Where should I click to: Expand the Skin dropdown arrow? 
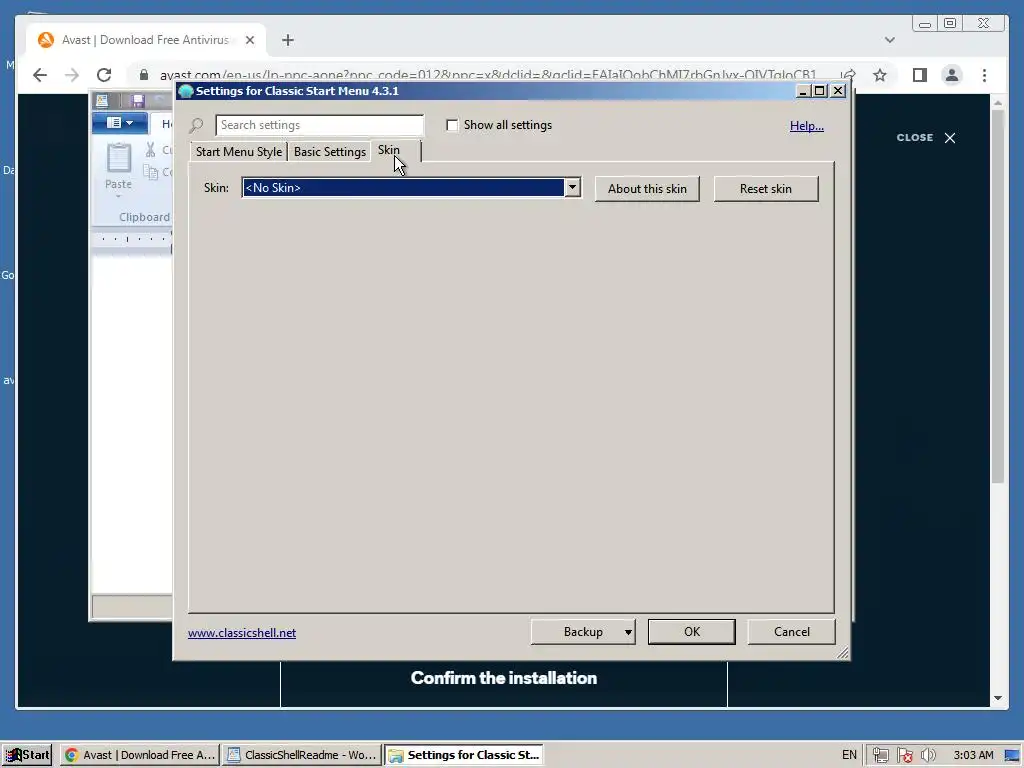pyautogui.click(x=572, y=187)
